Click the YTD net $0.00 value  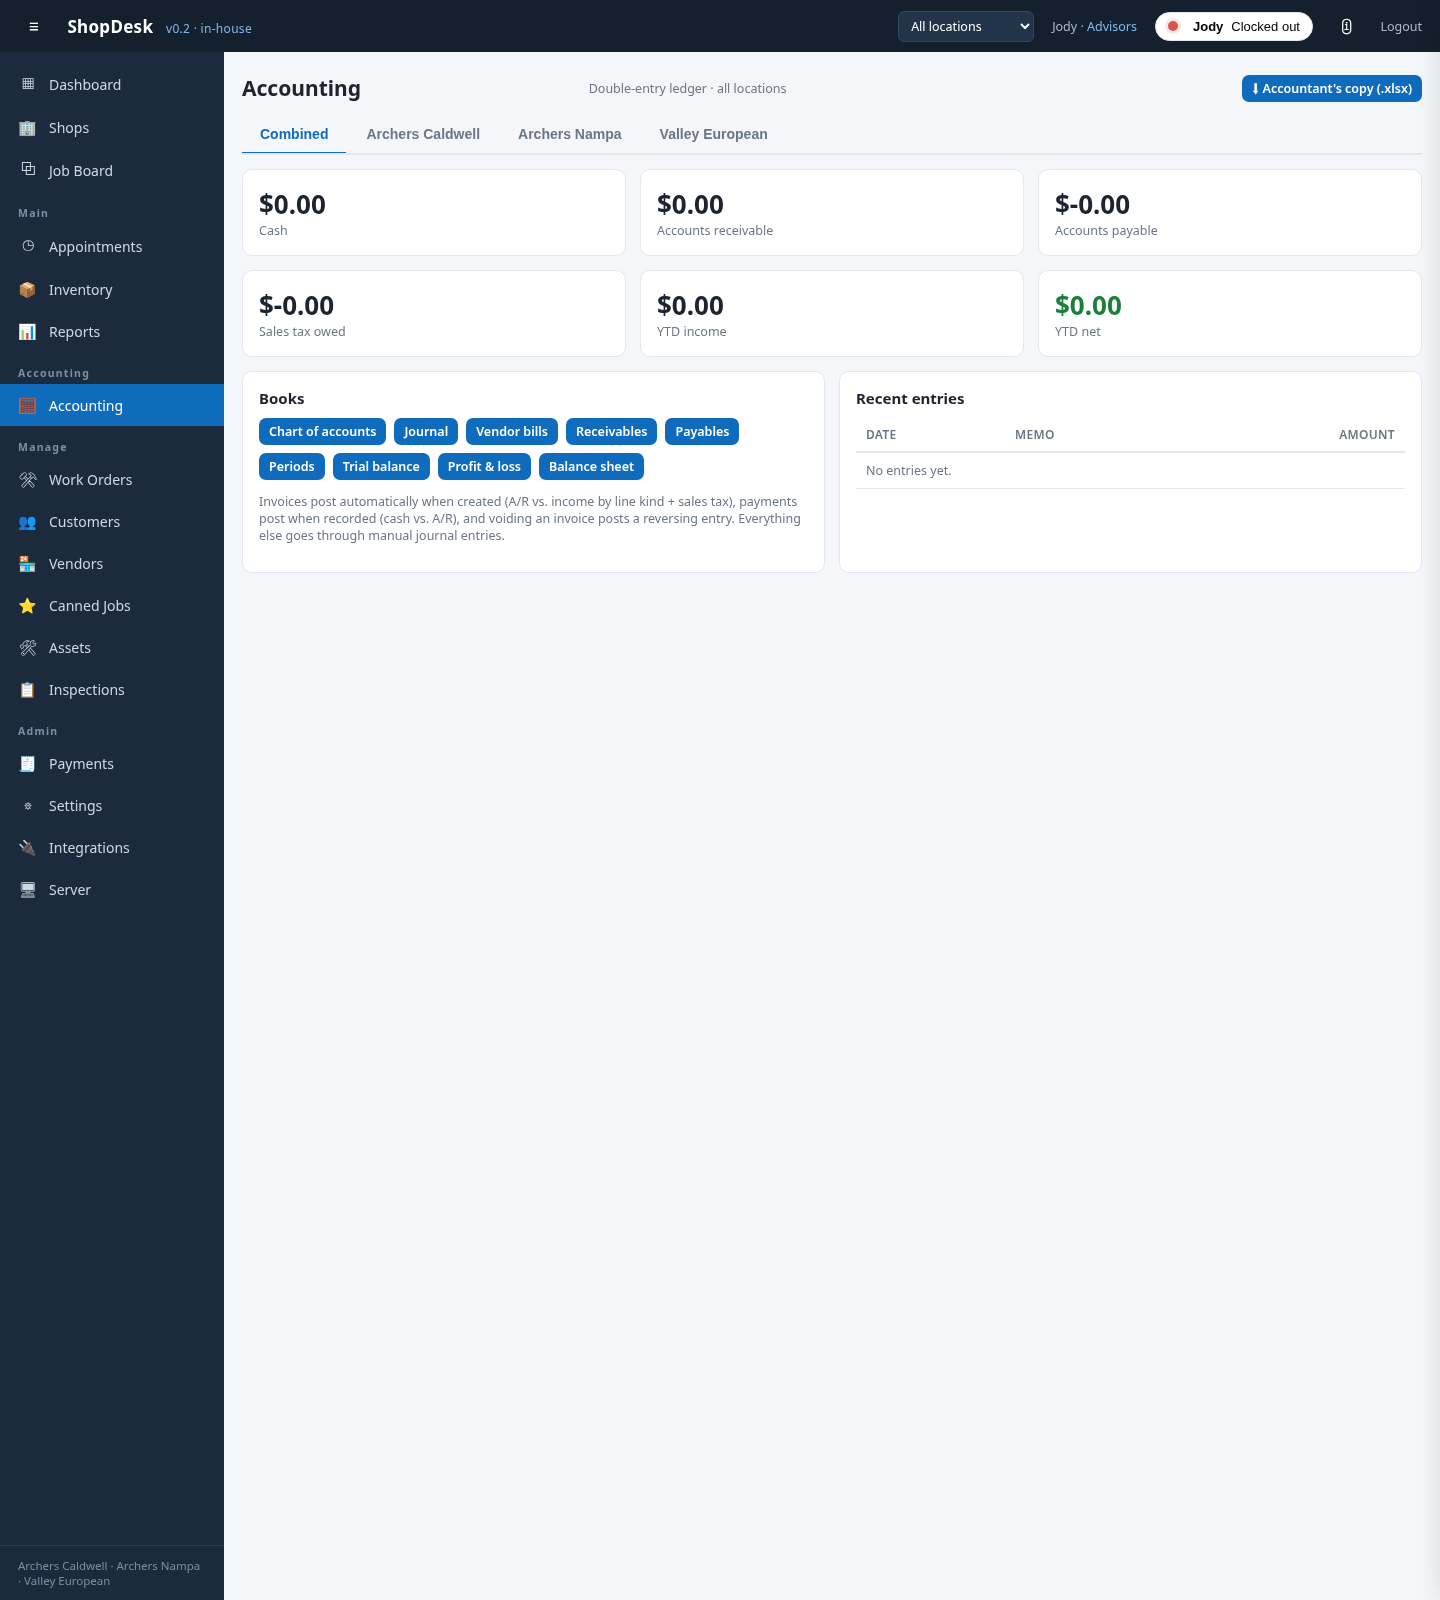pos(1088,305)
